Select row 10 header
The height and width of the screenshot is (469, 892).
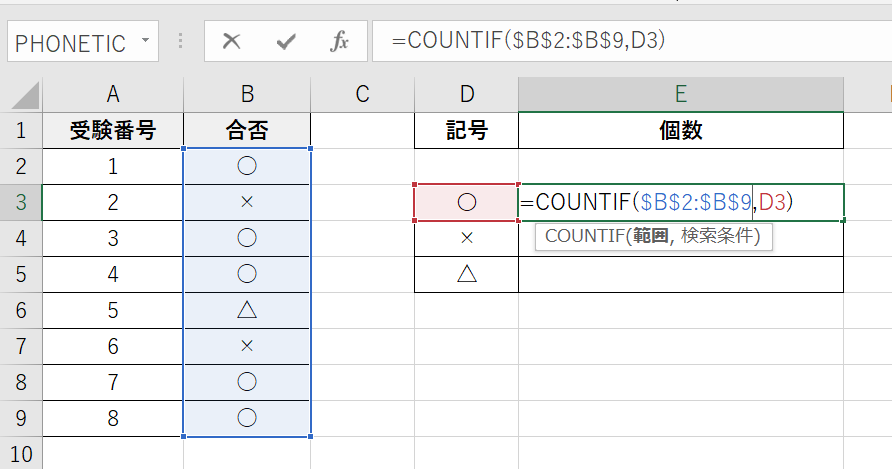20,455
